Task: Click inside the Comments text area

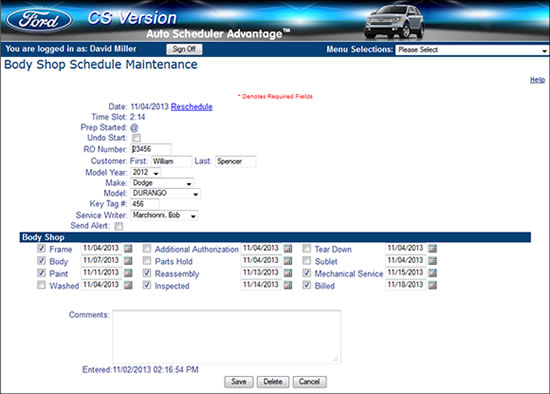Action: click(x=227, y=337)
